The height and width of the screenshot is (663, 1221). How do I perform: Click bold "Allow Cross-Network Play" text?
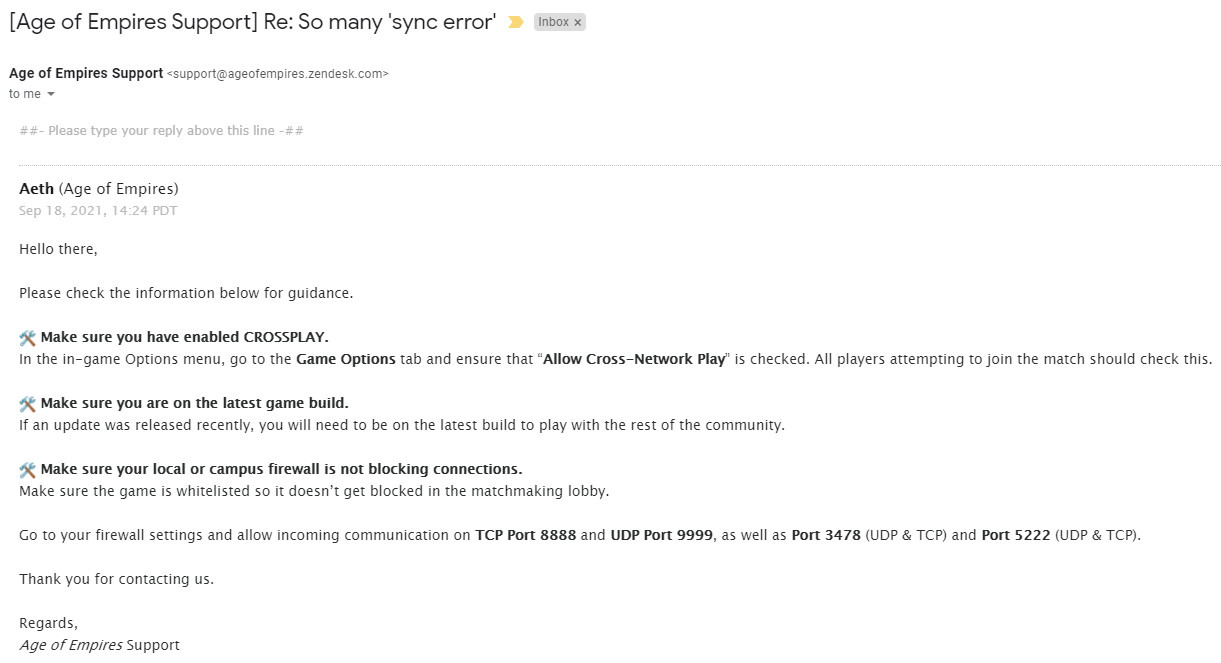633,359
